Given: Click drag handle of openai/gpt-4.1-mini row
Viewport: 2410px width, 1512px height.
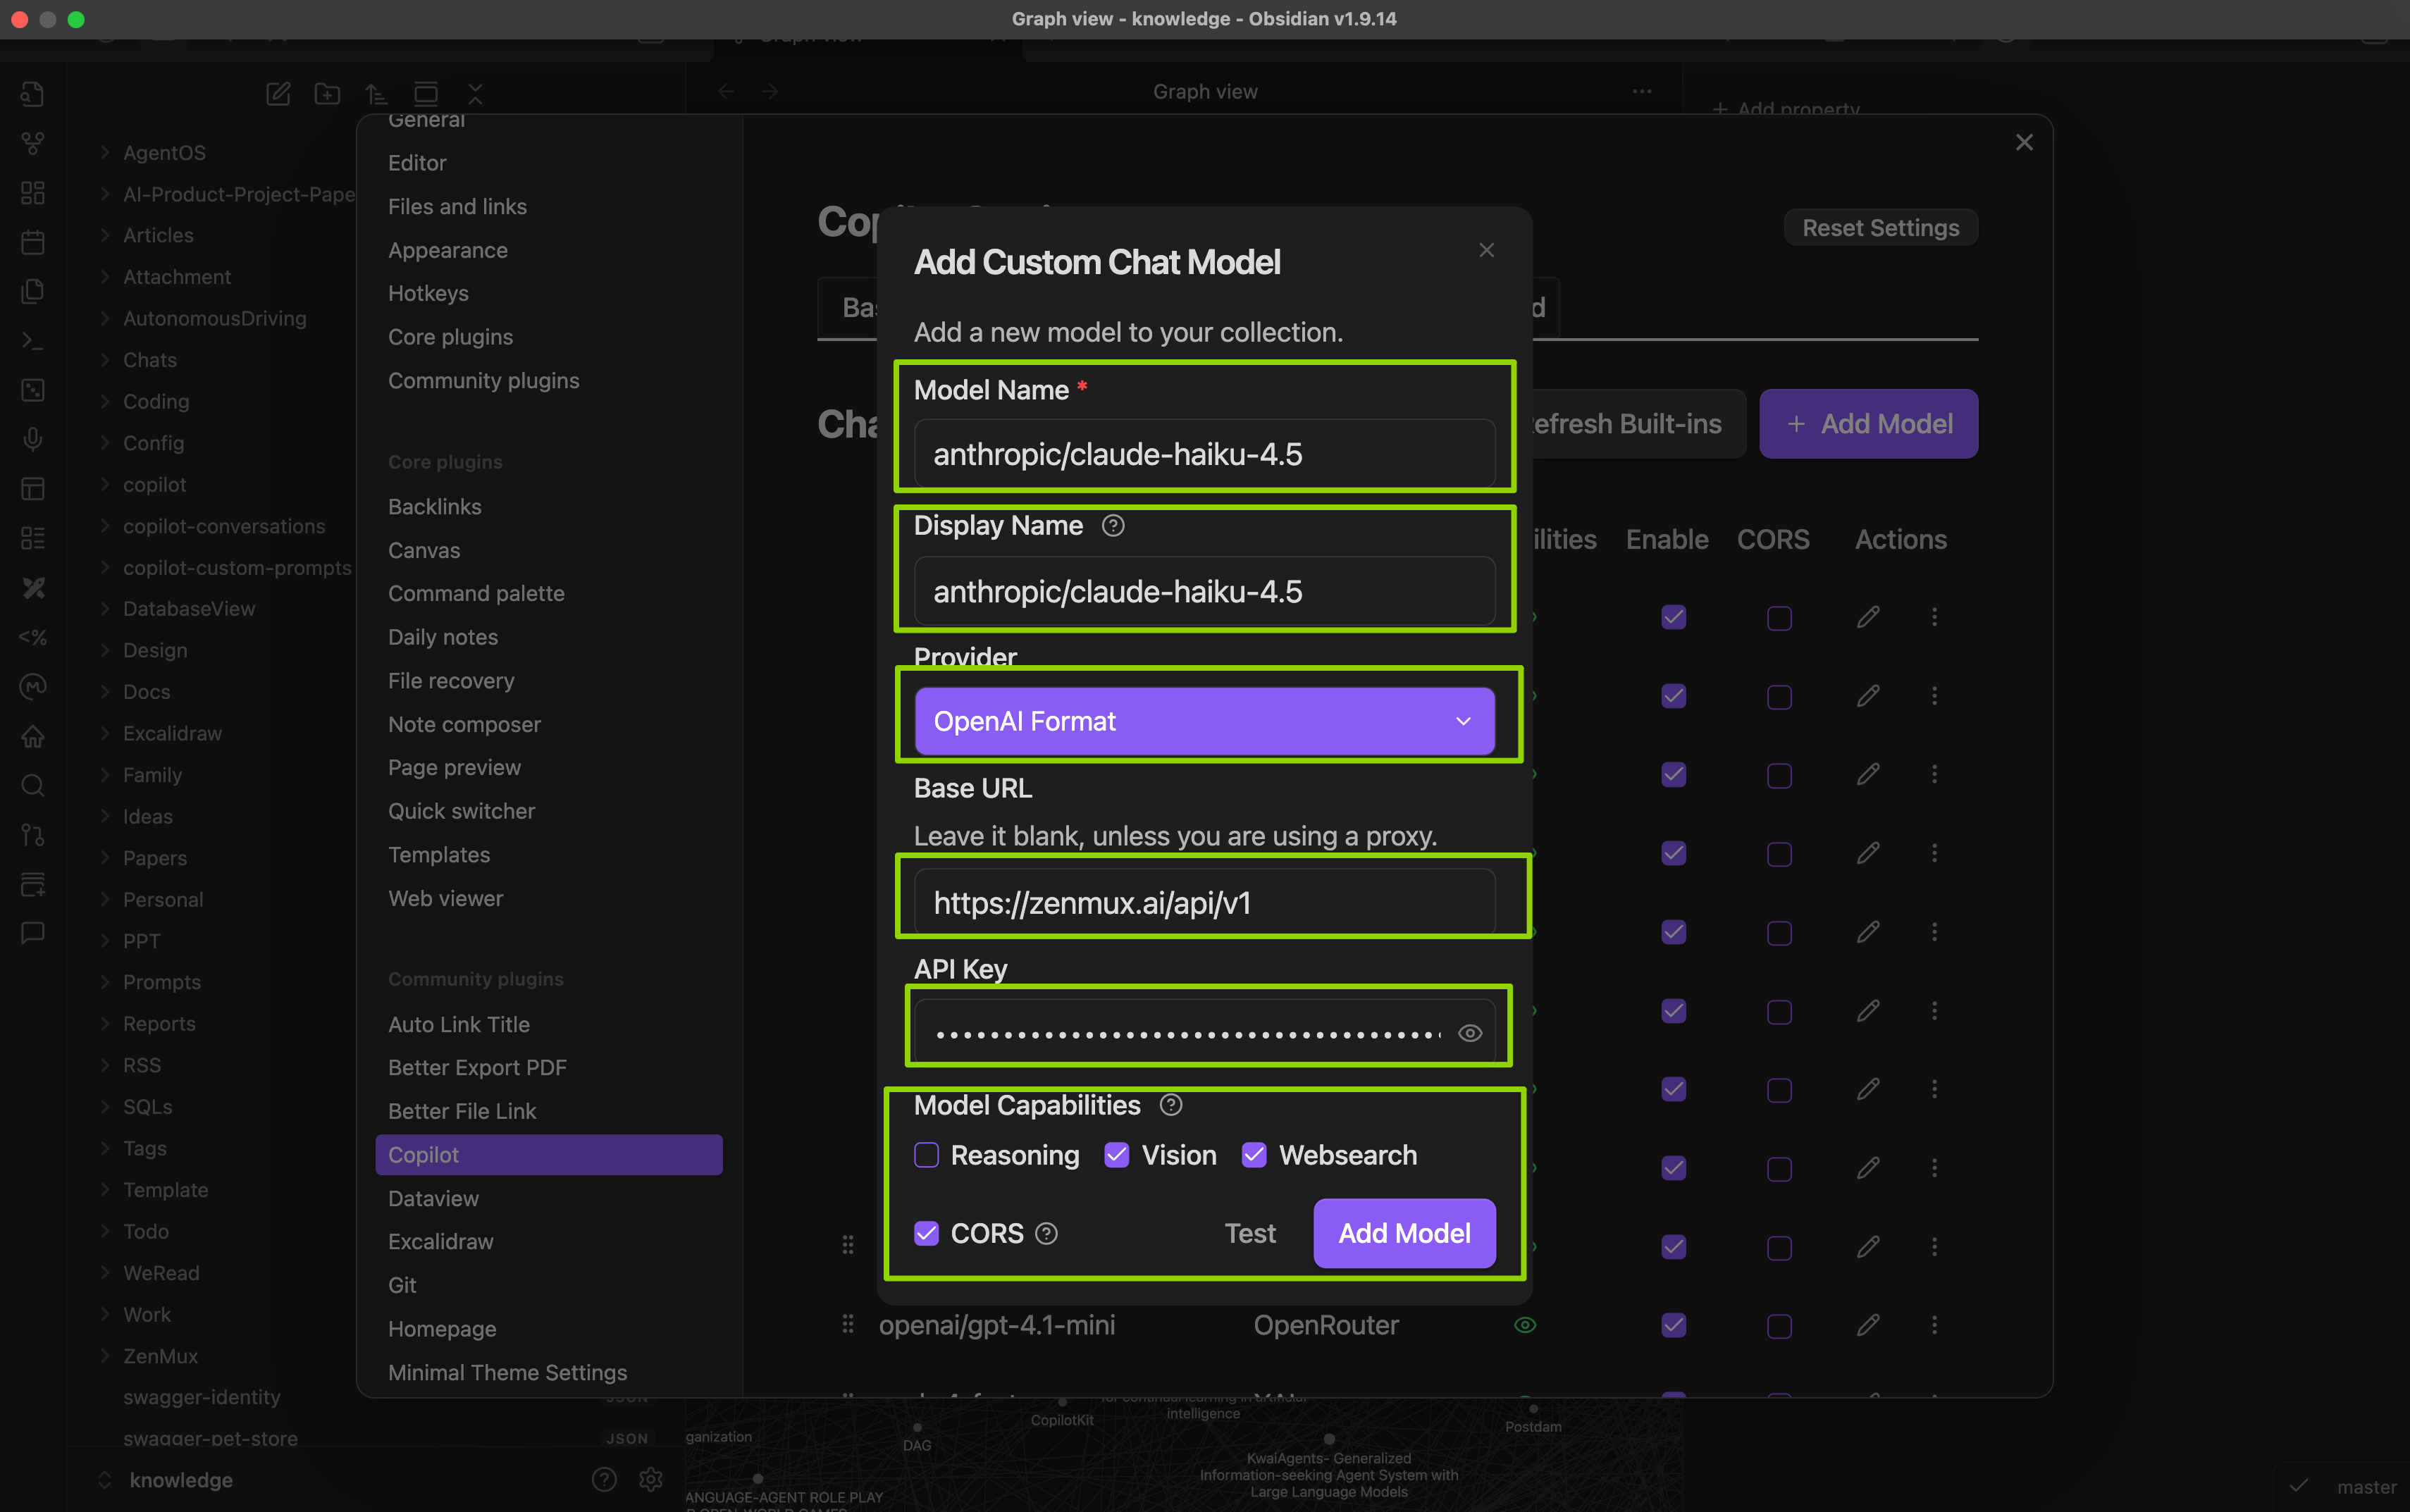Looking at the screenshot, I should click(x=848, y=1324).
